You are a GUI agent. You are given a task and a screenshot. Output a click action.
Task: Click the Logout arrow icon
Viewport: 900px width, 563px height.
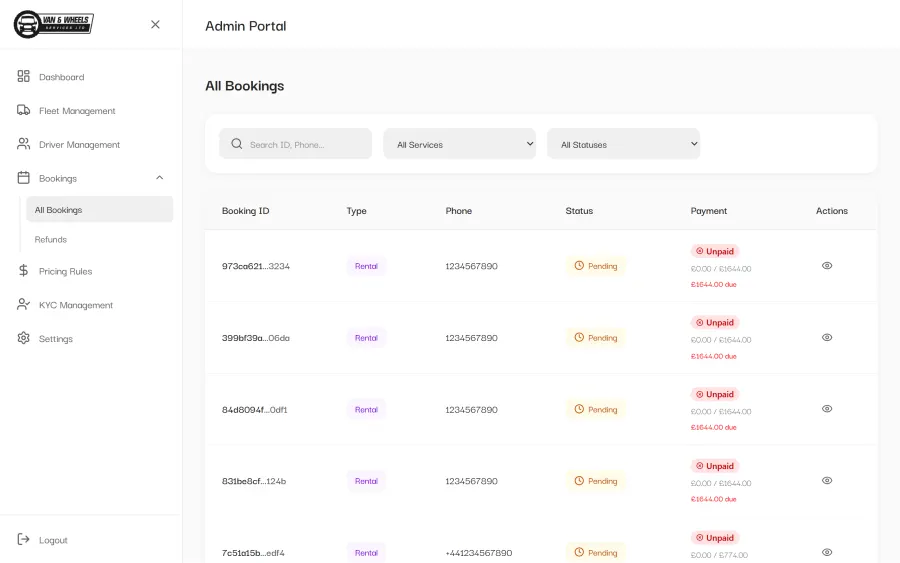(x=24, y=539)
